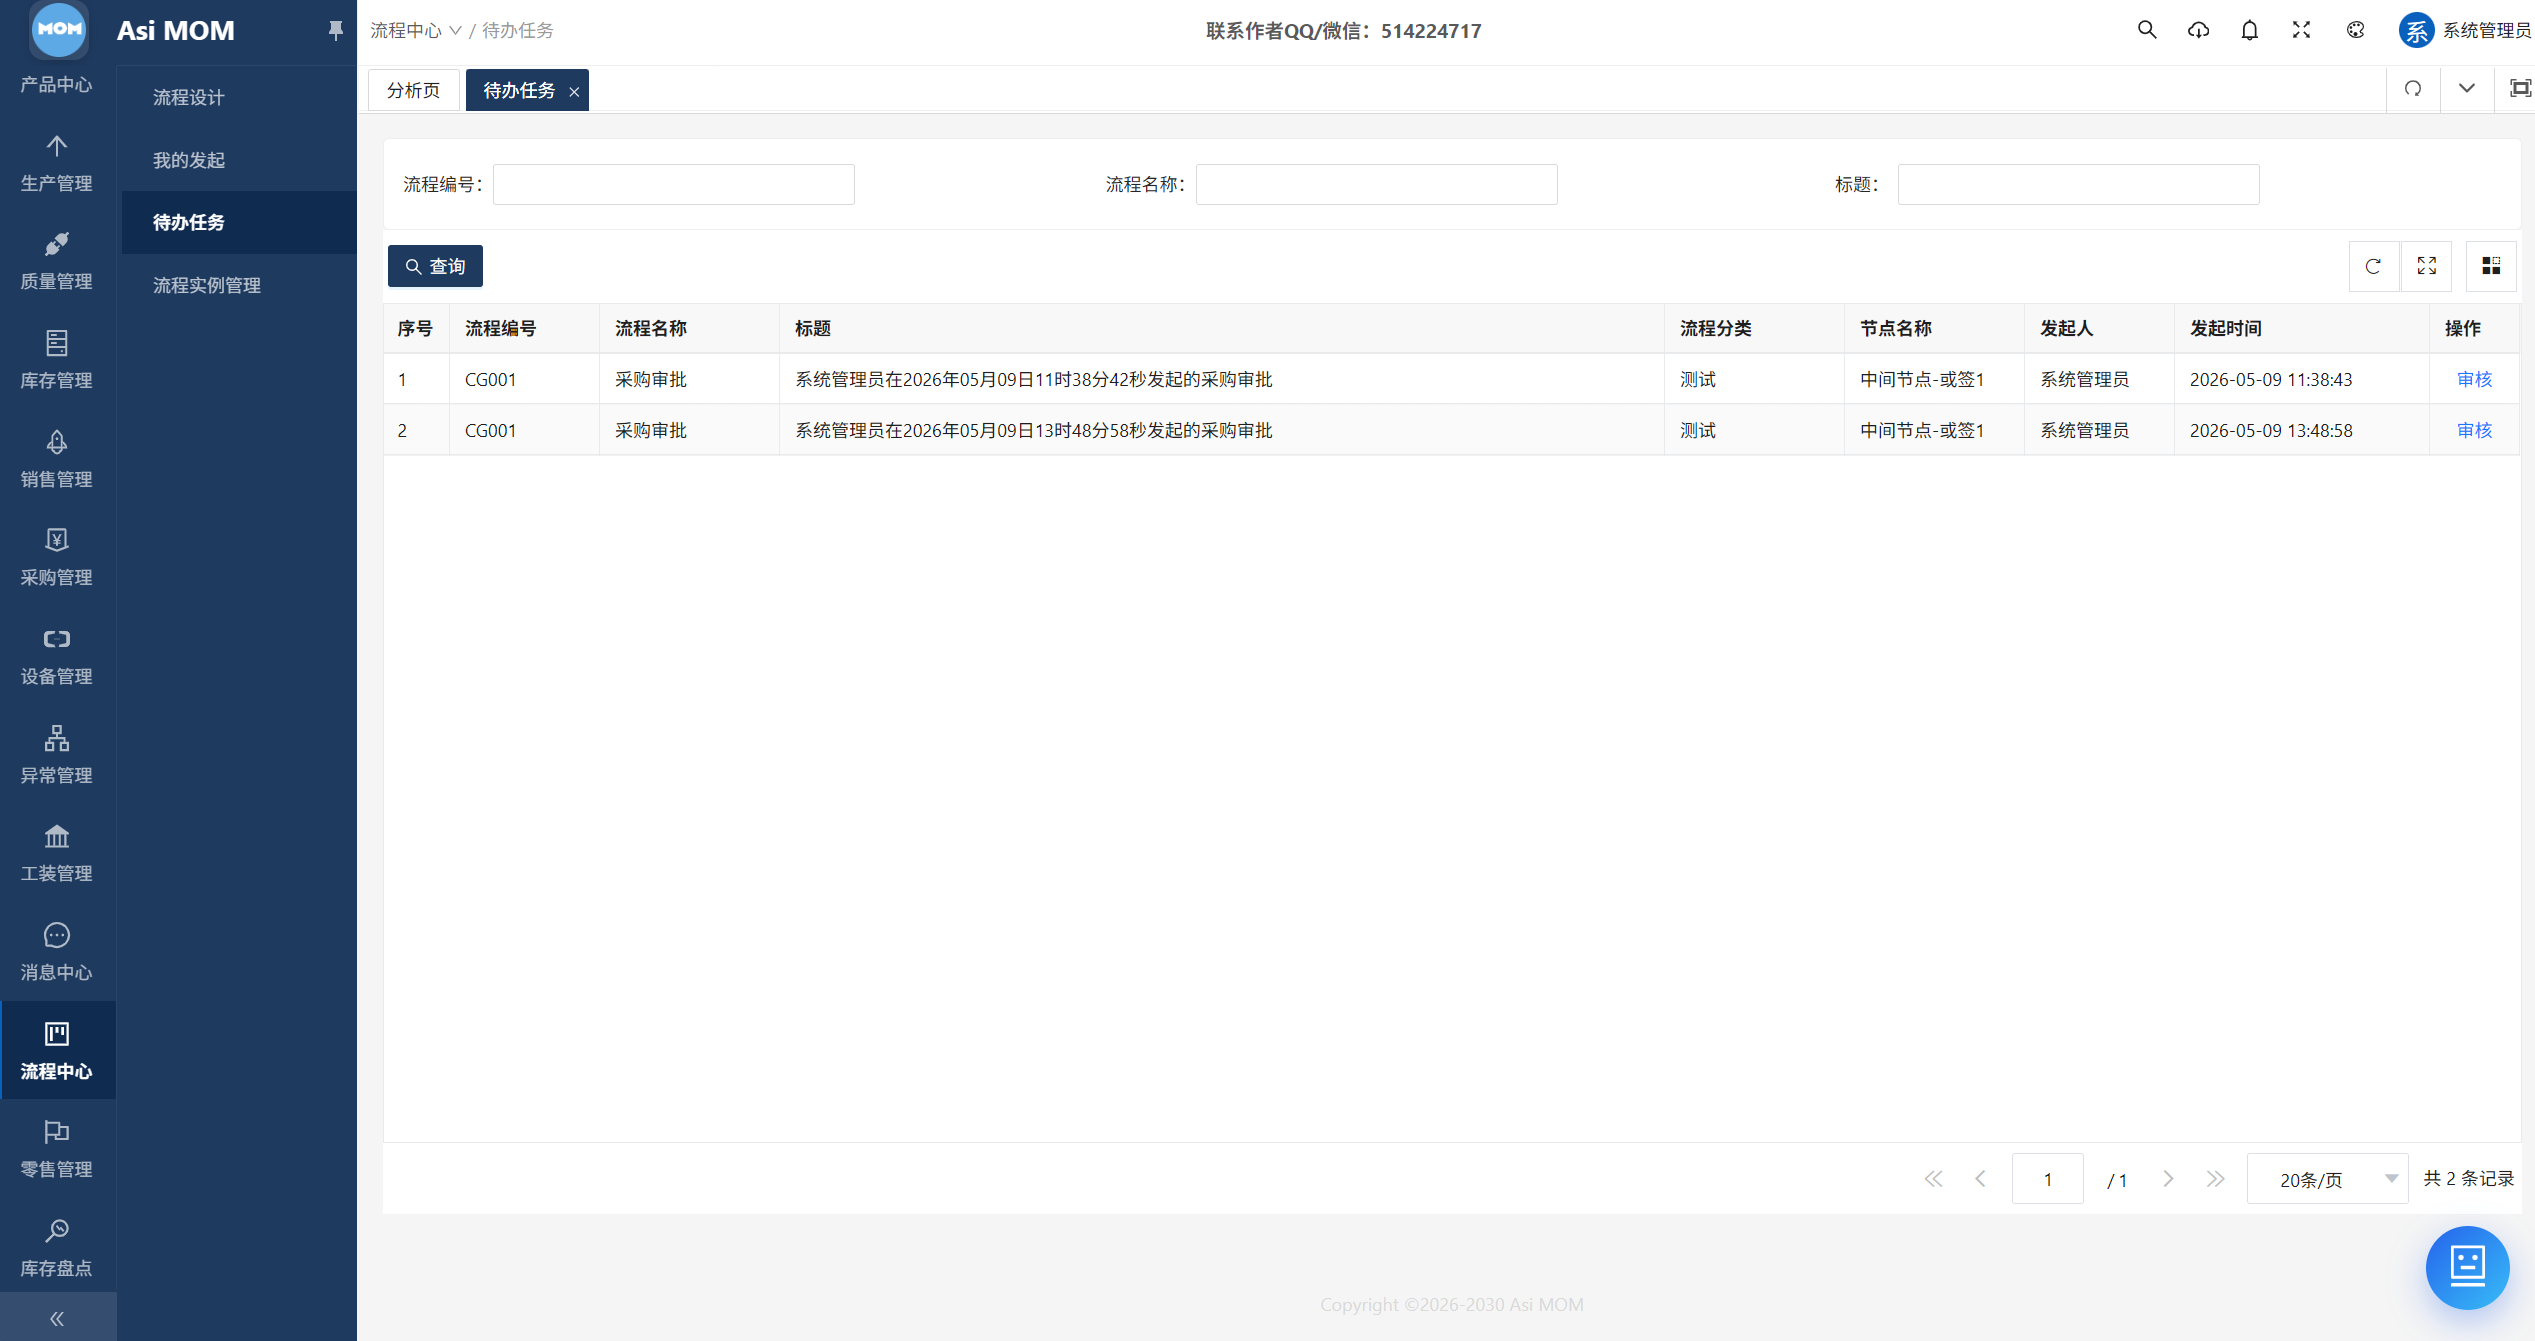2535x1341 pixels.
Task: Go to next page
Action: pos(2167,1179)
